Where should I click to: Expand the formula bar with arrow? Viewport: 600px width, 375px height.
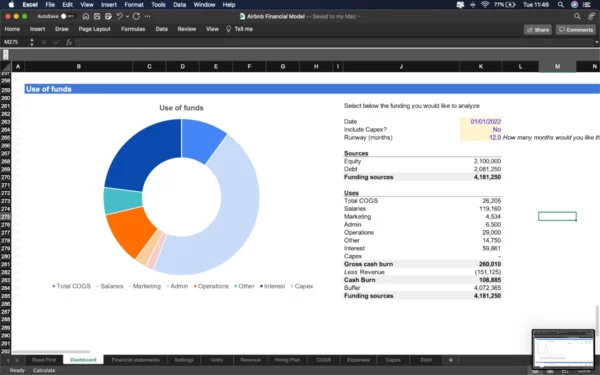pos(596,42)
